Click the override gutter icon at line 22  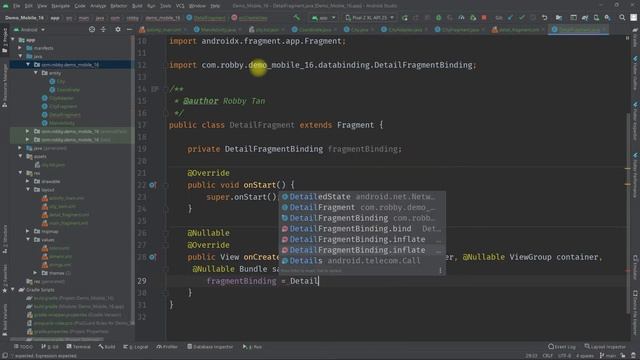tap(152, 185)
